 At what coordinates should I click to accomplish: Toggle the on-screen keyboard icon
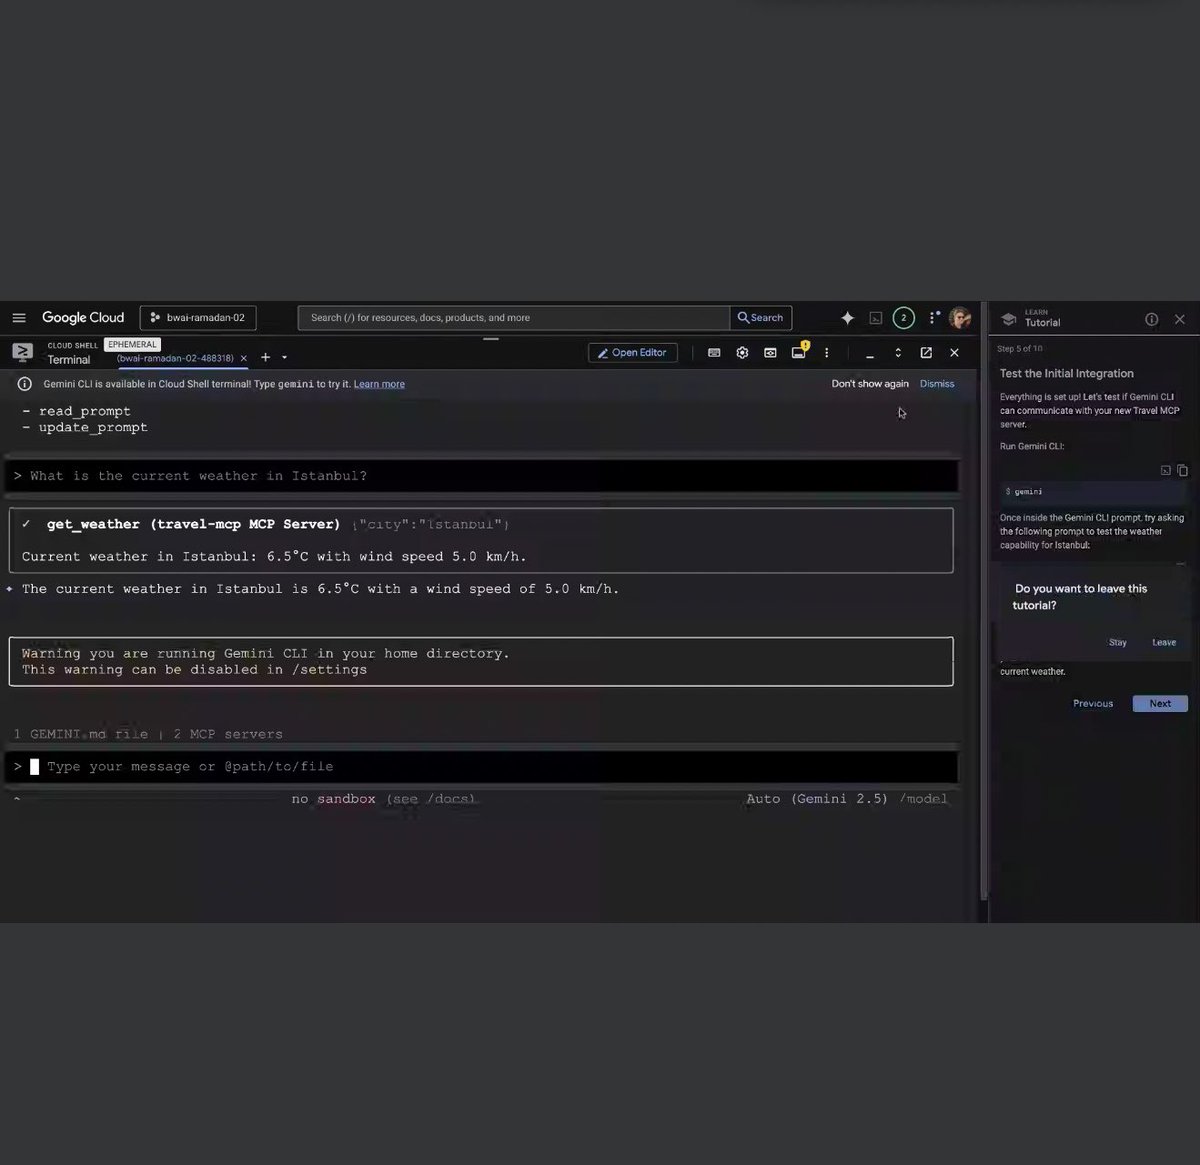click(714, 353)
